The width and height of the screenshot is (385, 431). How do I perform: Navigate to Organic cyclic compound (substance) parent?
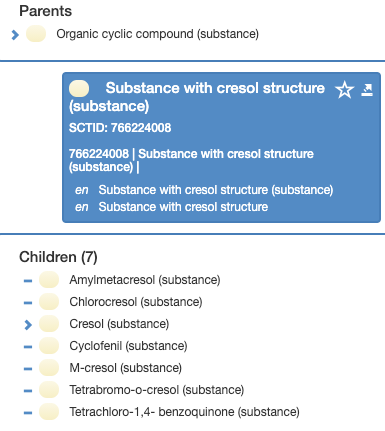click(x=157, y=34)
